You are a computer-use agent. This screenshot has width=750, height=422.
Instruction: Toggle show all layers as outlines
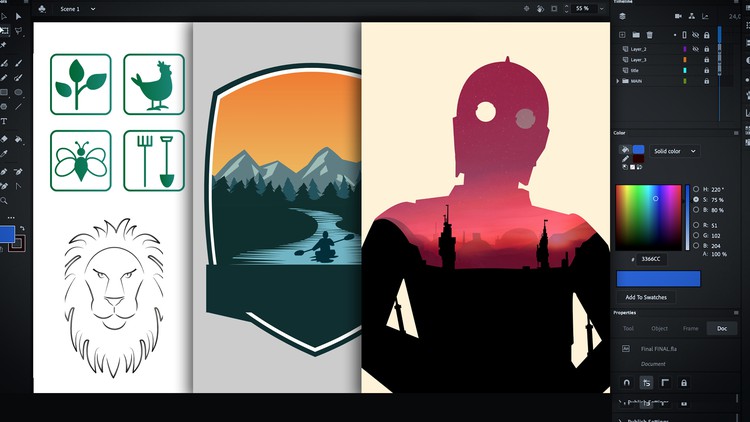coord(684,35)
